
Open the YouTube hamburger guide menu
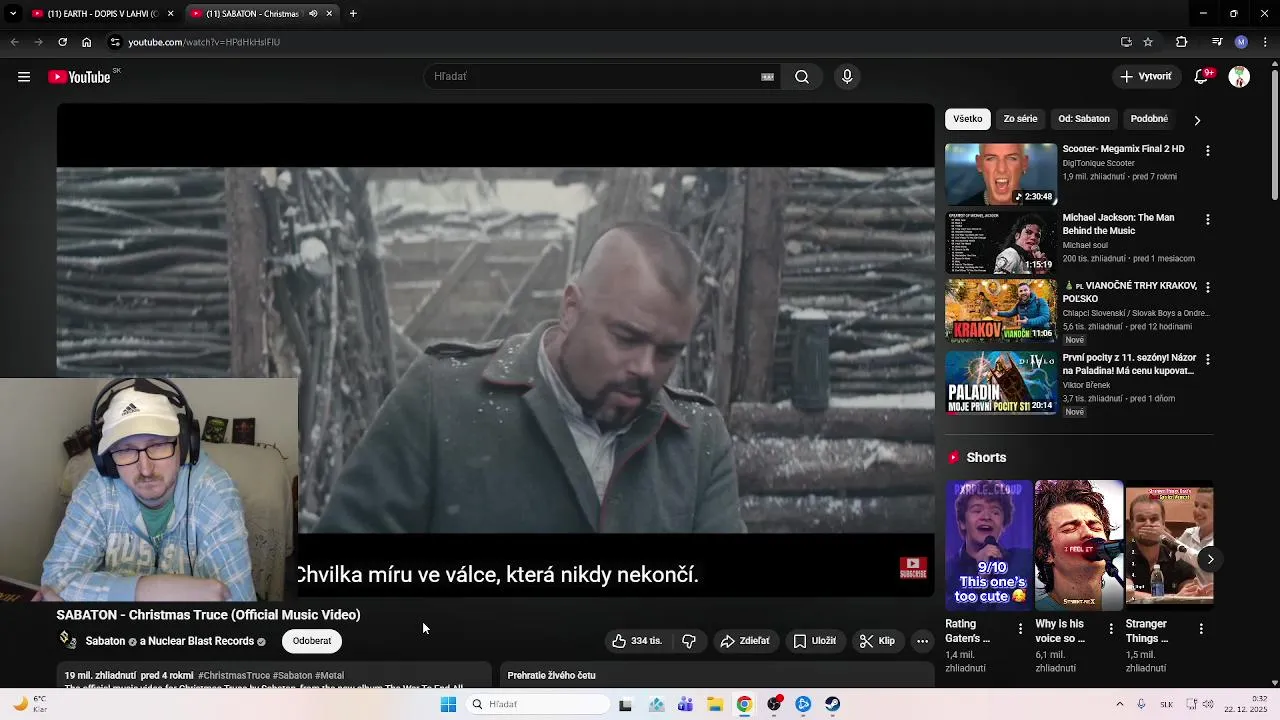(24, 77)
